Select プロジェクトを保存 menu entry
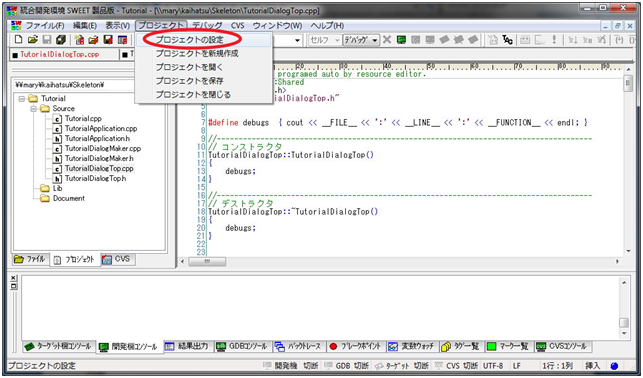The width and height of the screenshot is (643, 378). (x=204, y=81)
